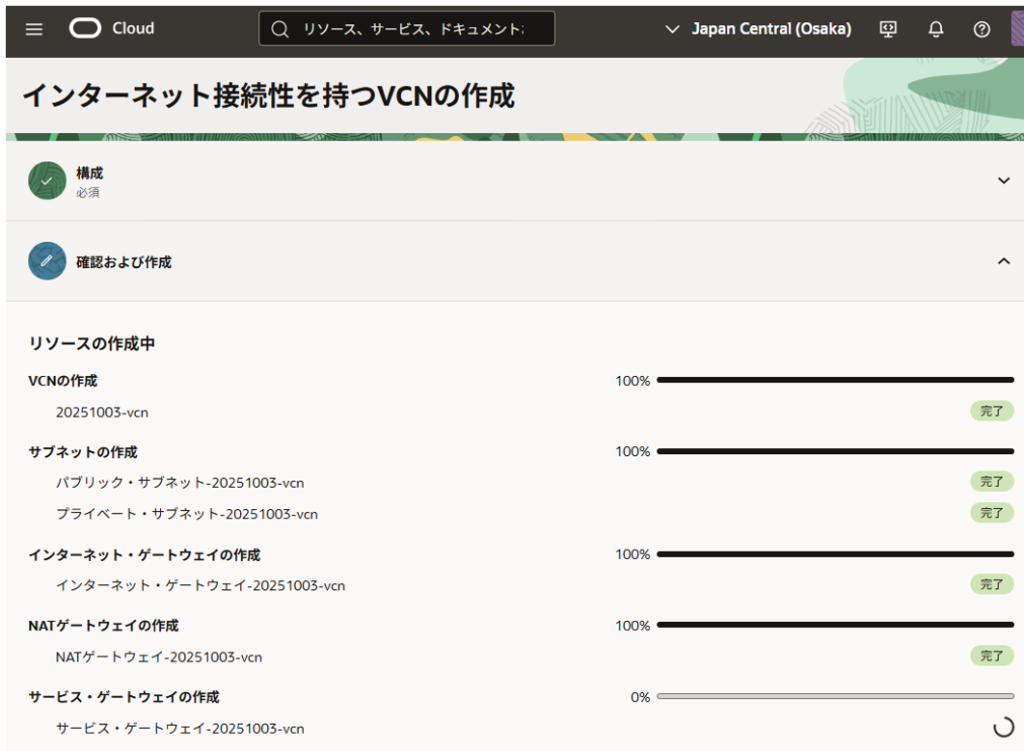The image size is (1024, 751).
Task: Click the サービス・ゲートウェイの作成 0% progress bar
Action: click(835, 696)
